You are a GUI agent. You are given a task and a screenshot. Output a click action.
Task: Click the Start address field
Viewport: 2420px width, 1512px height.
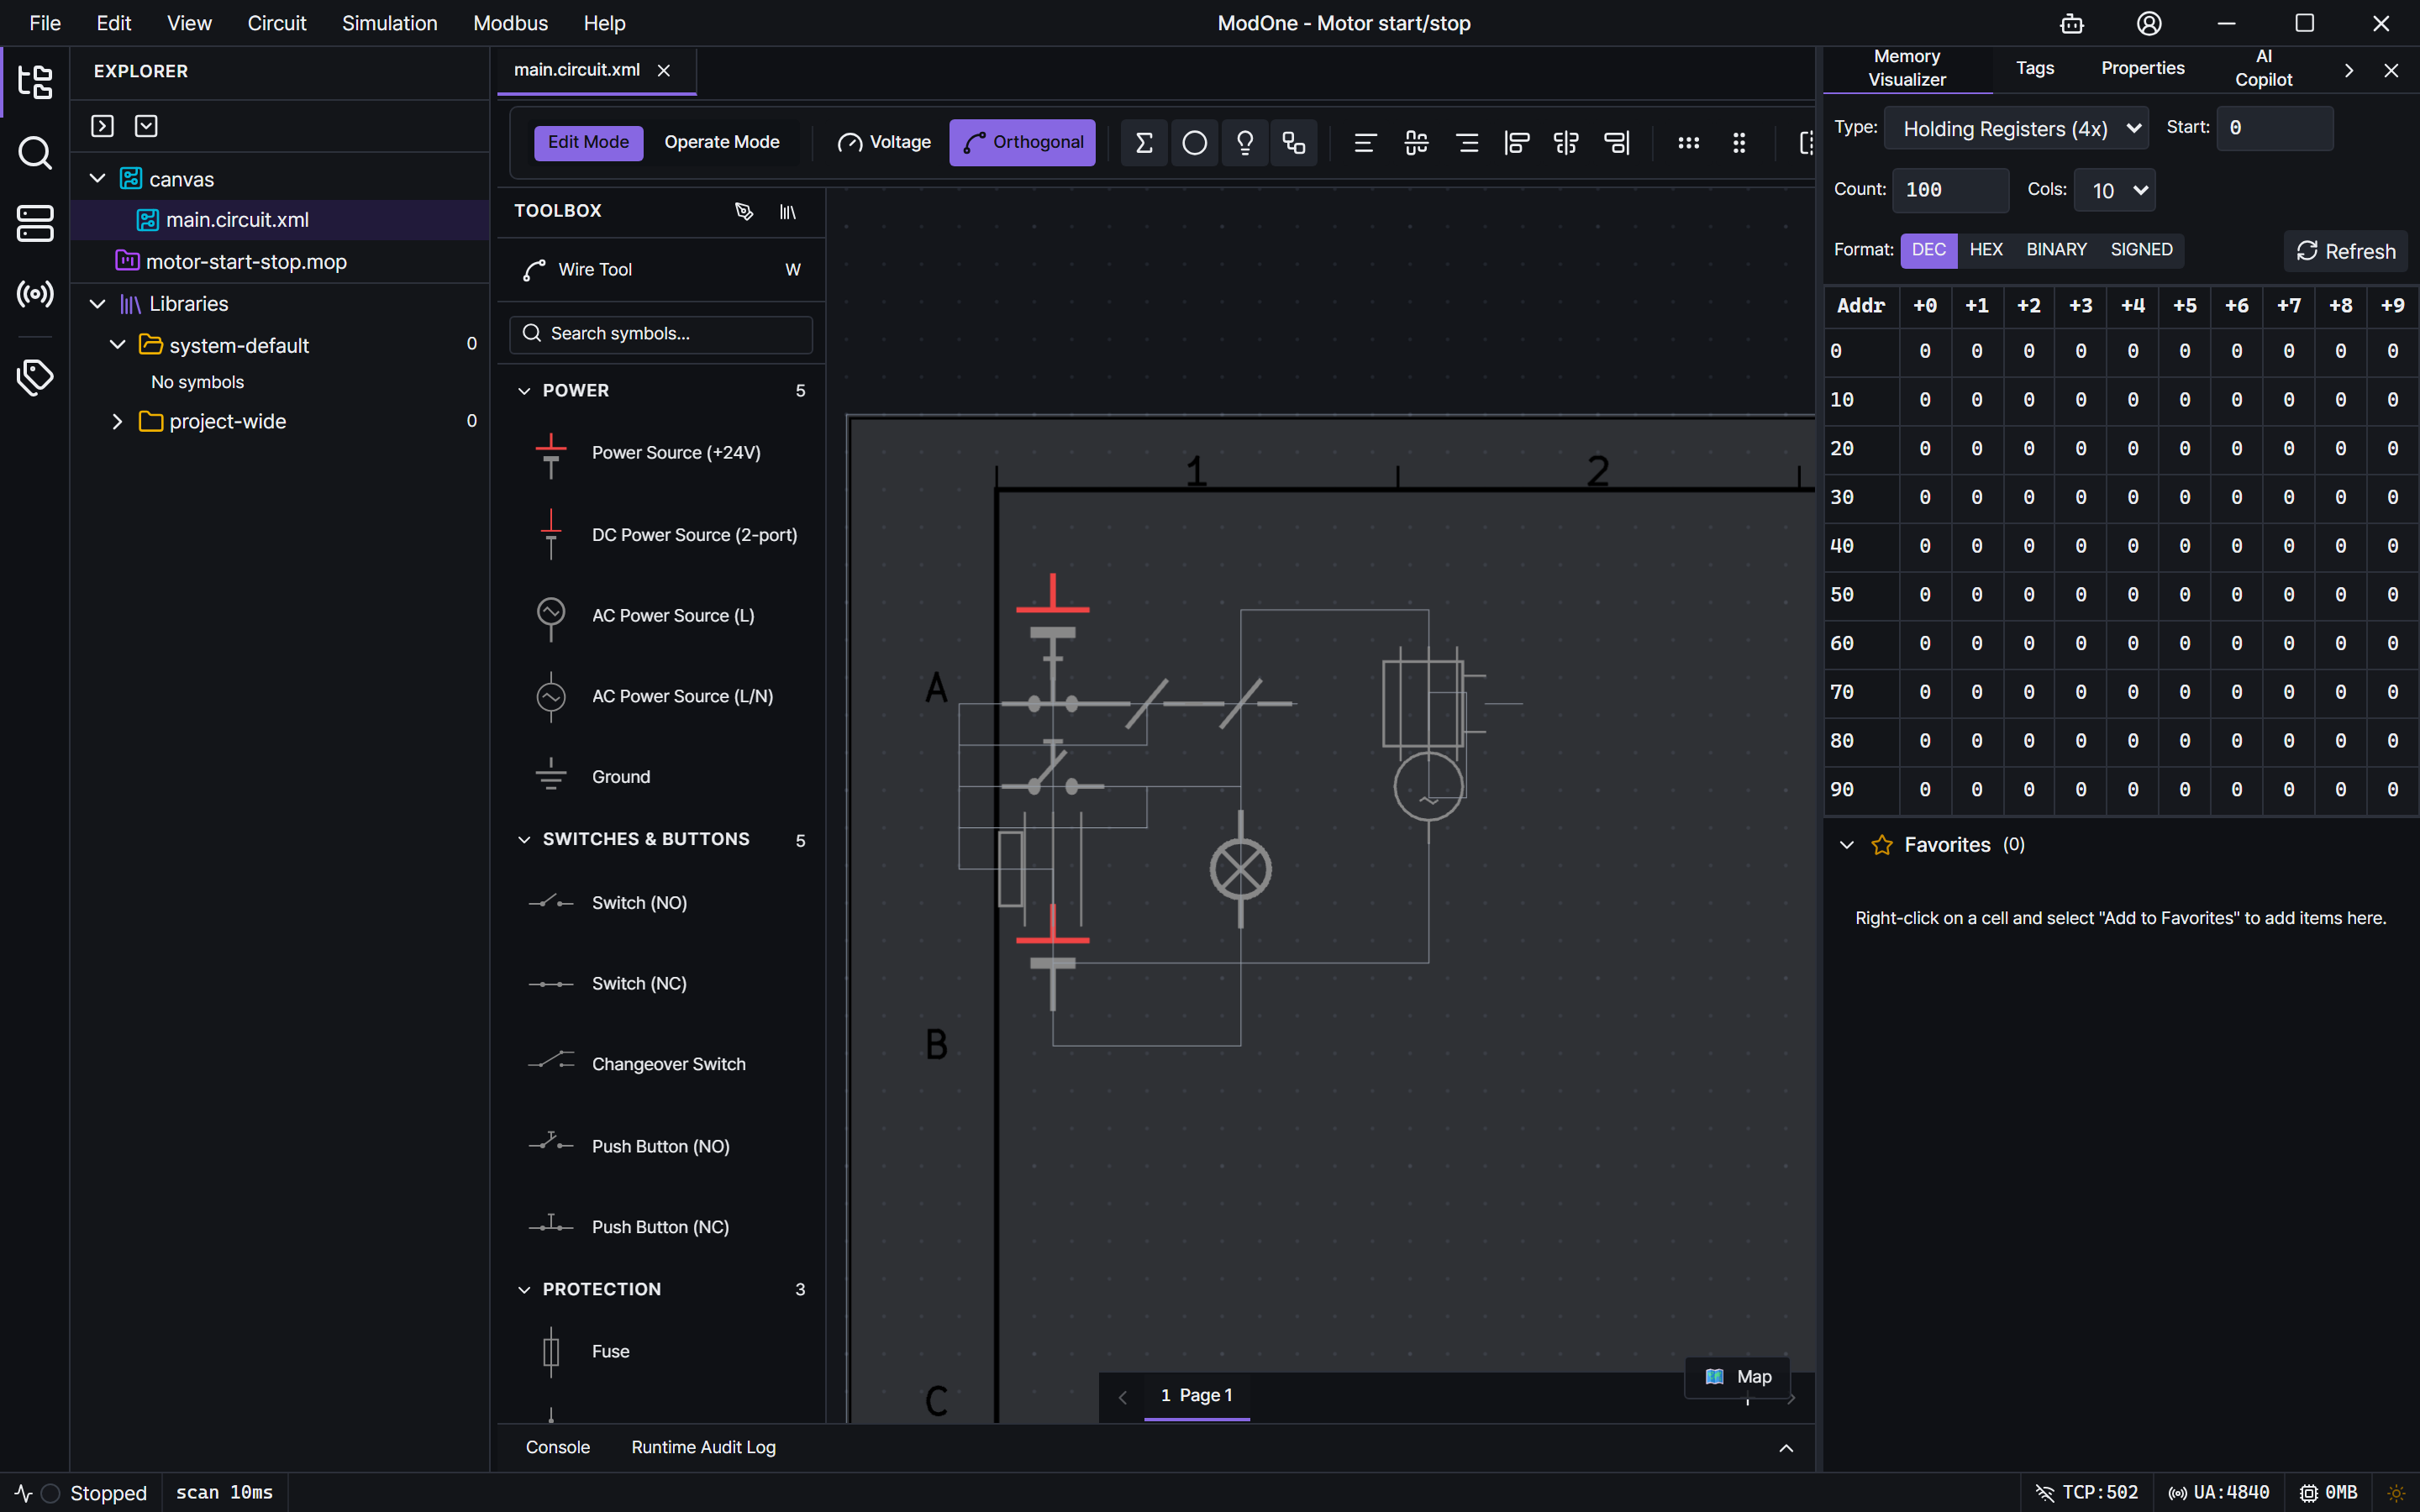point(2275,128)
